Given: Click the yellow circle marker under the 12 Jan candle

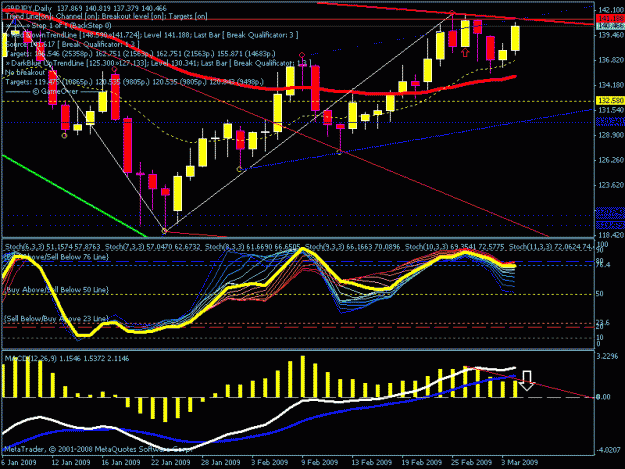Looking at the screenshot, I should point(65,136).
